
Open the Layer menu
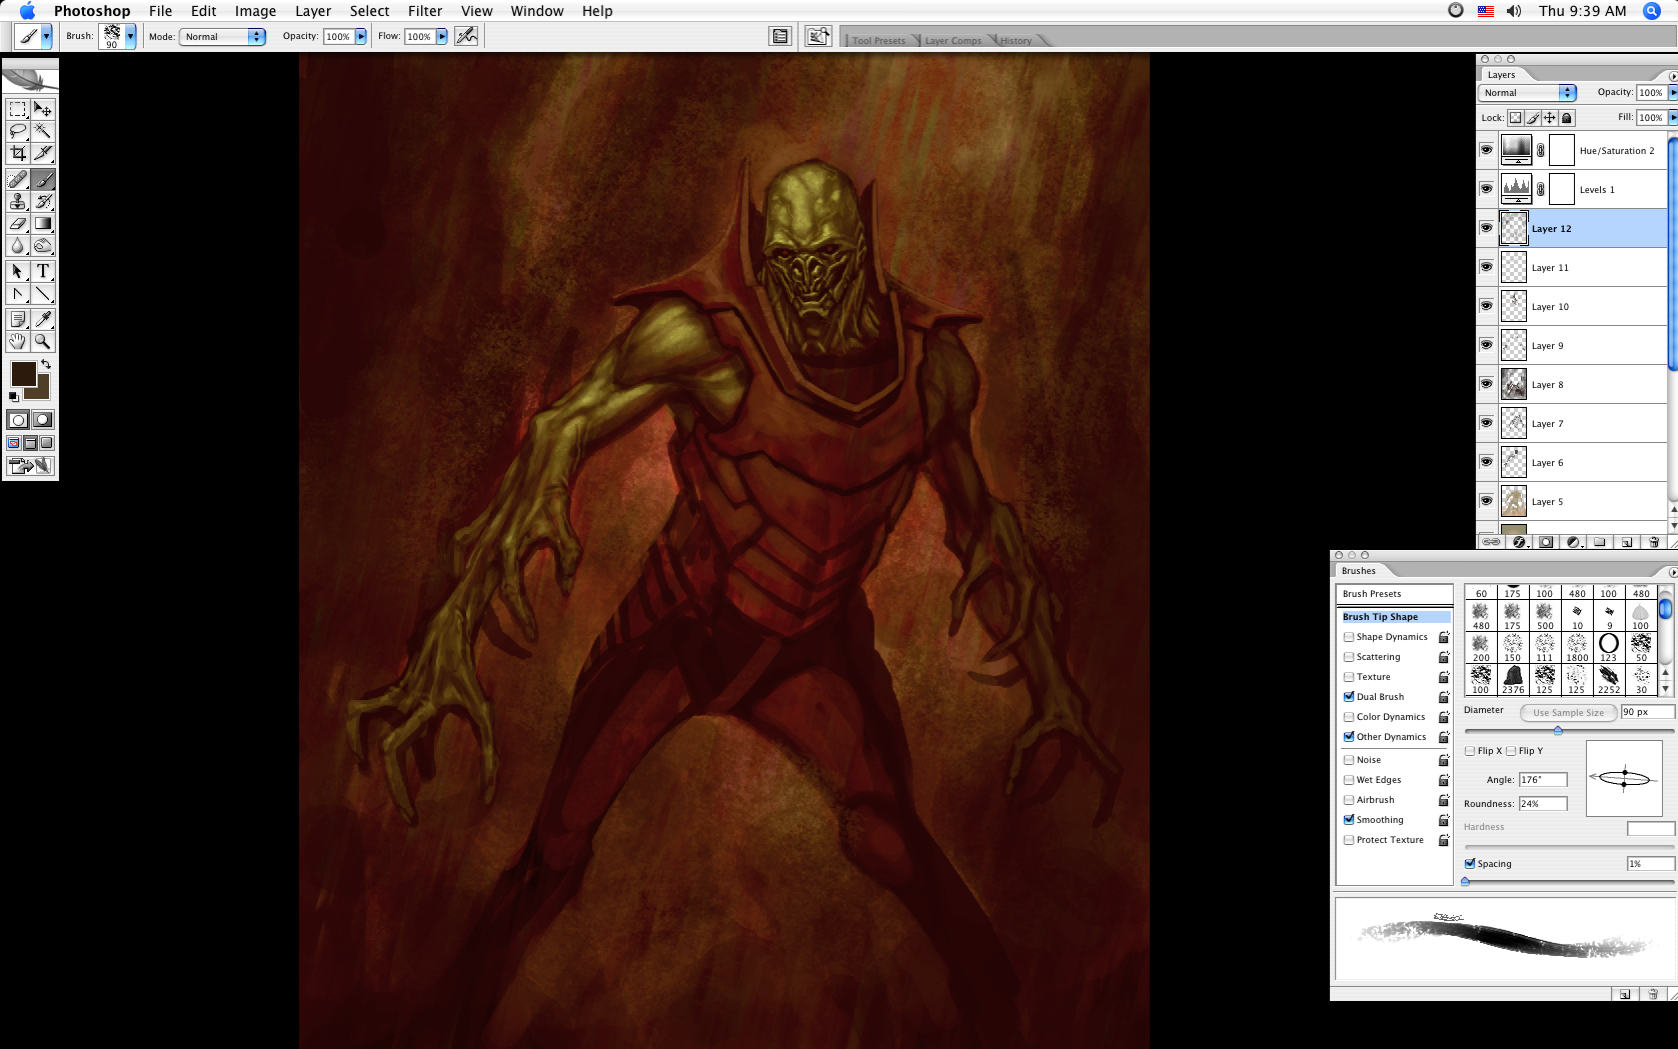point(313,11)
